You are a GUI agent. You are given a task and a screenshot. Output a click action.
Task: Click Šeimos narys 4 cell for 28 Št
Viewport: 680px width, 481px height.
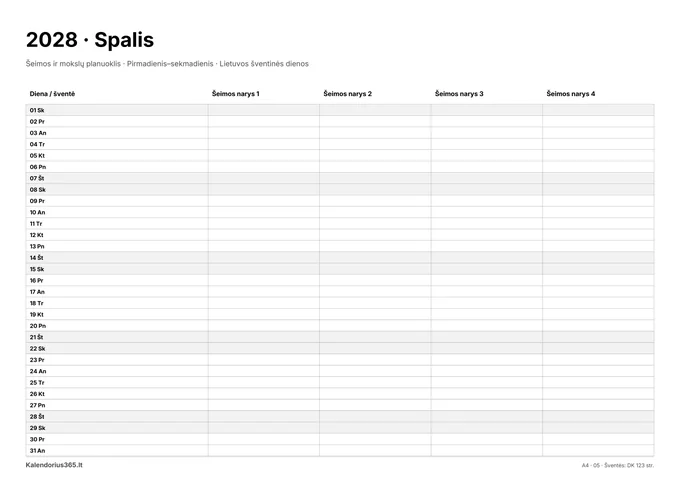[x=598, y=416]
